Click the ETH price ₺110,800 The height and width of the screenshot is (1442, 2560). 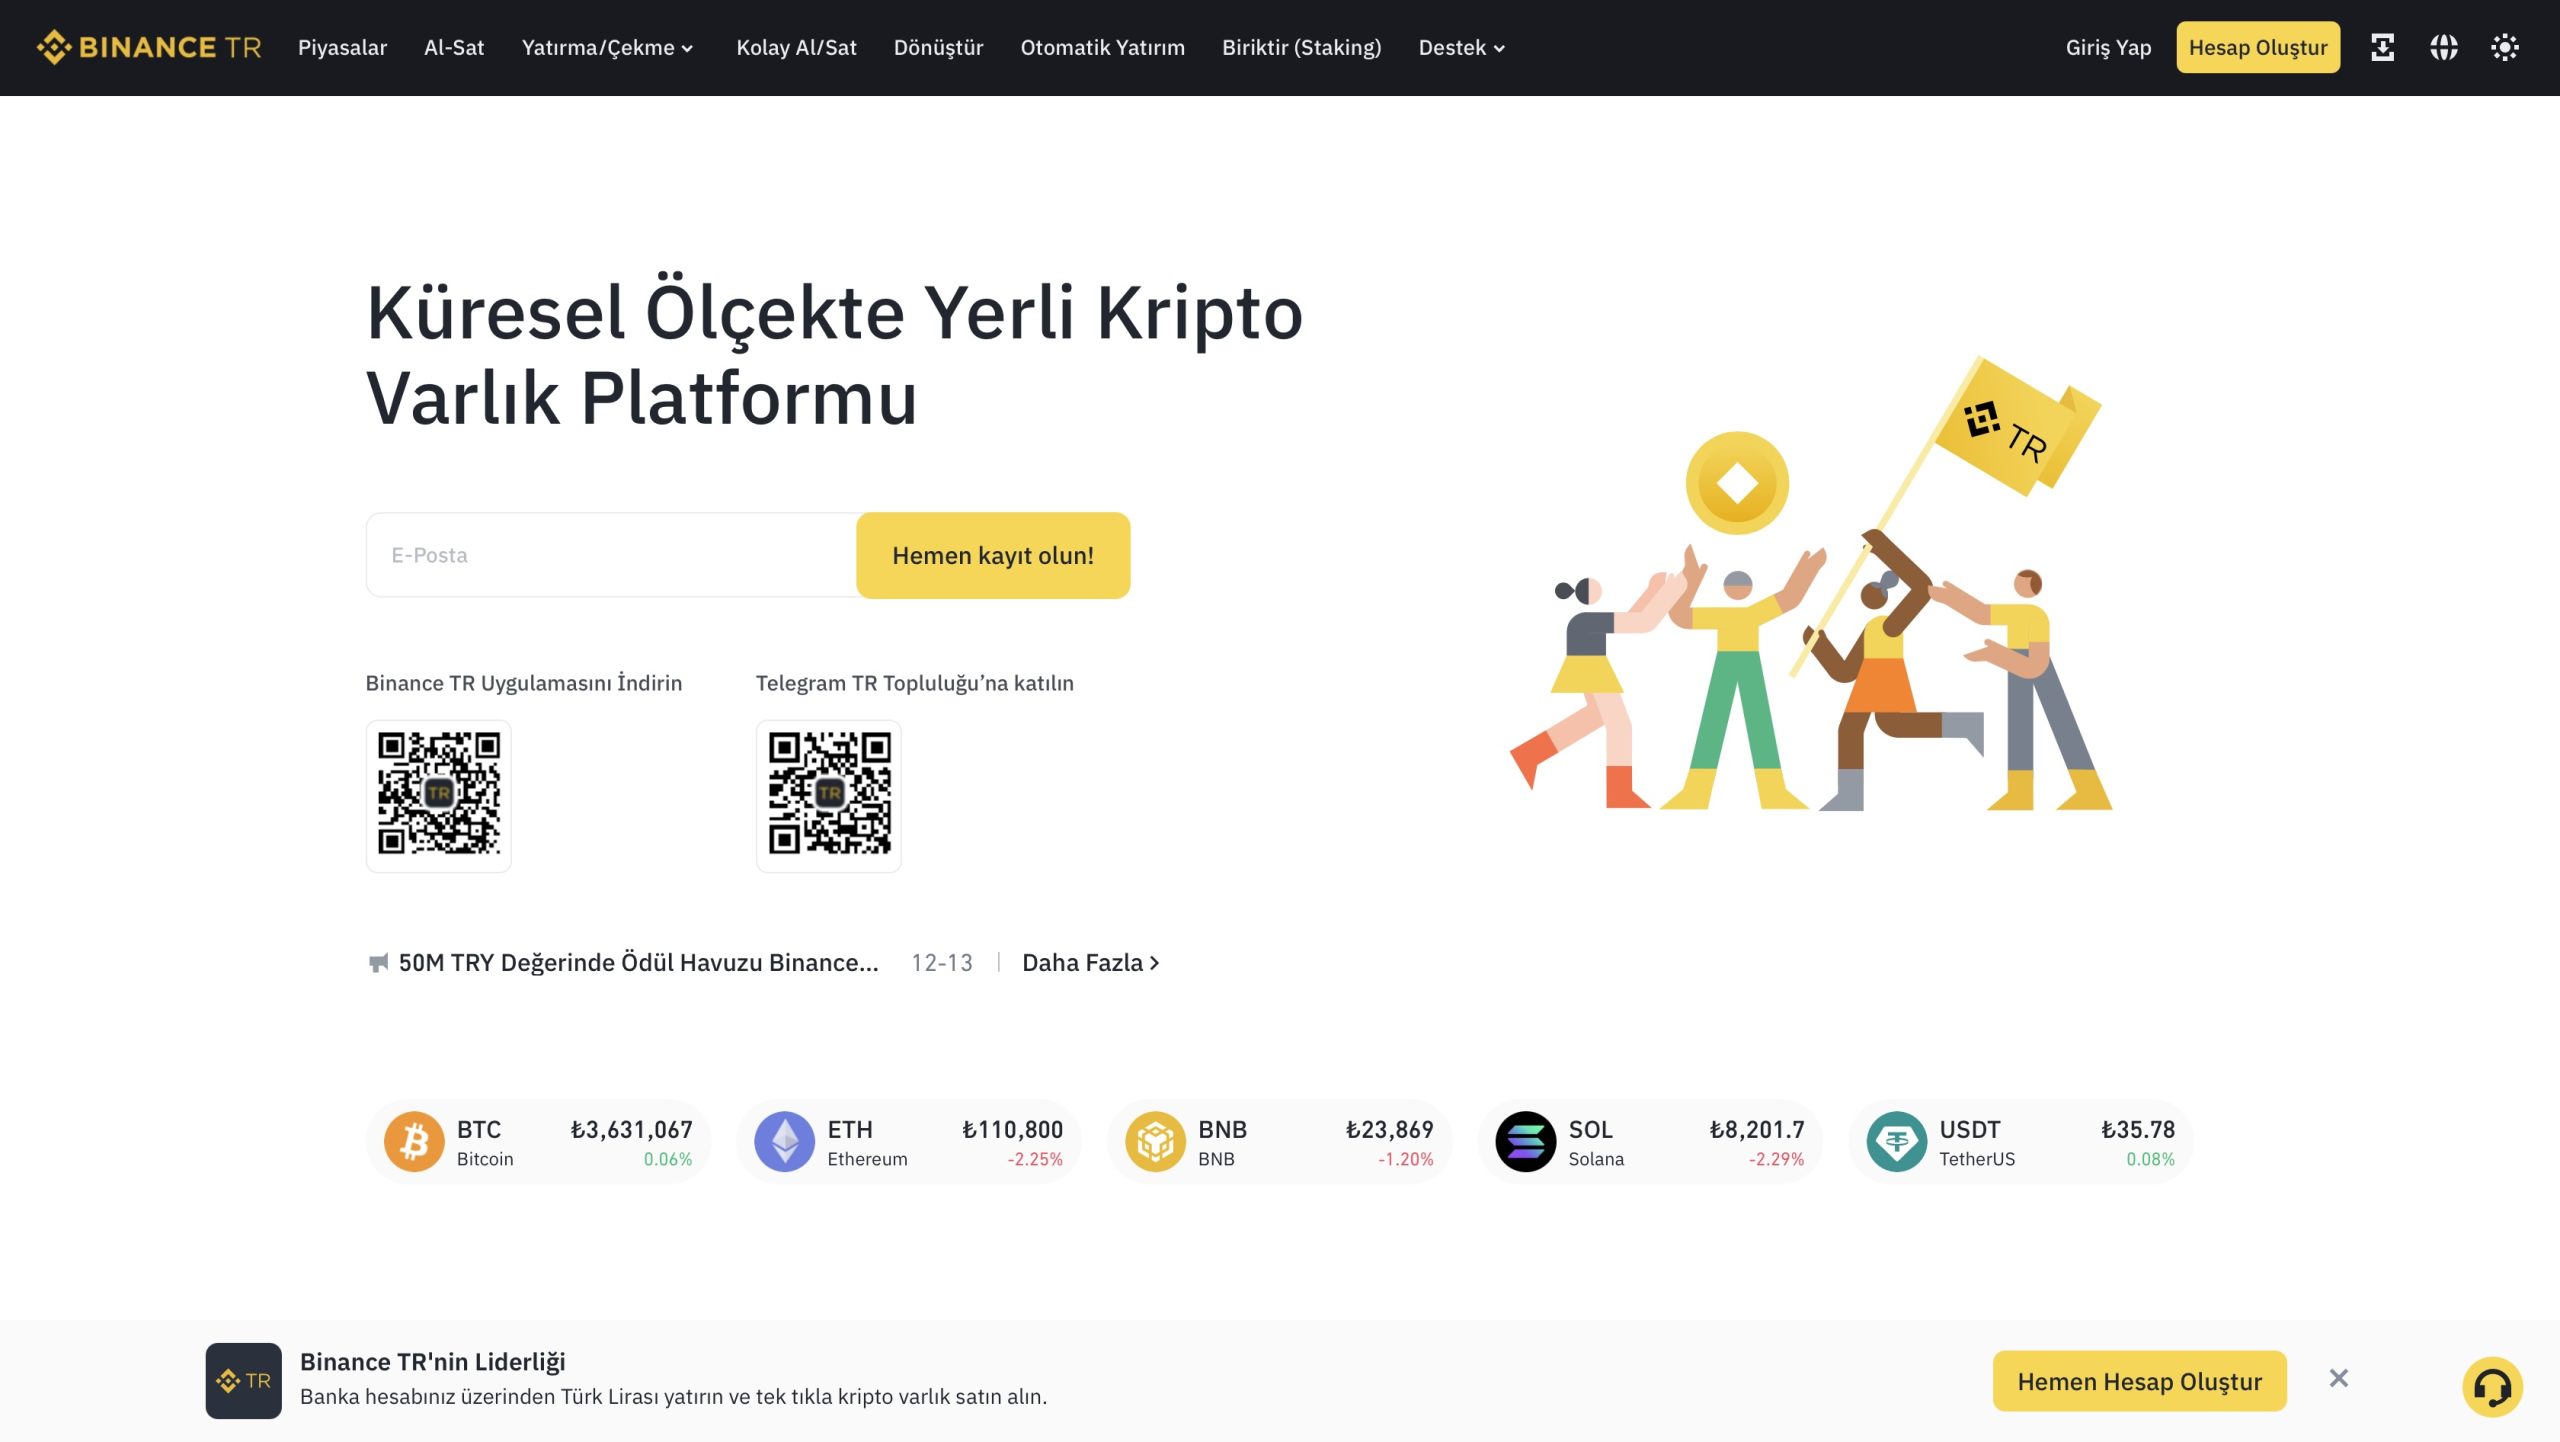point(1012,1130)
